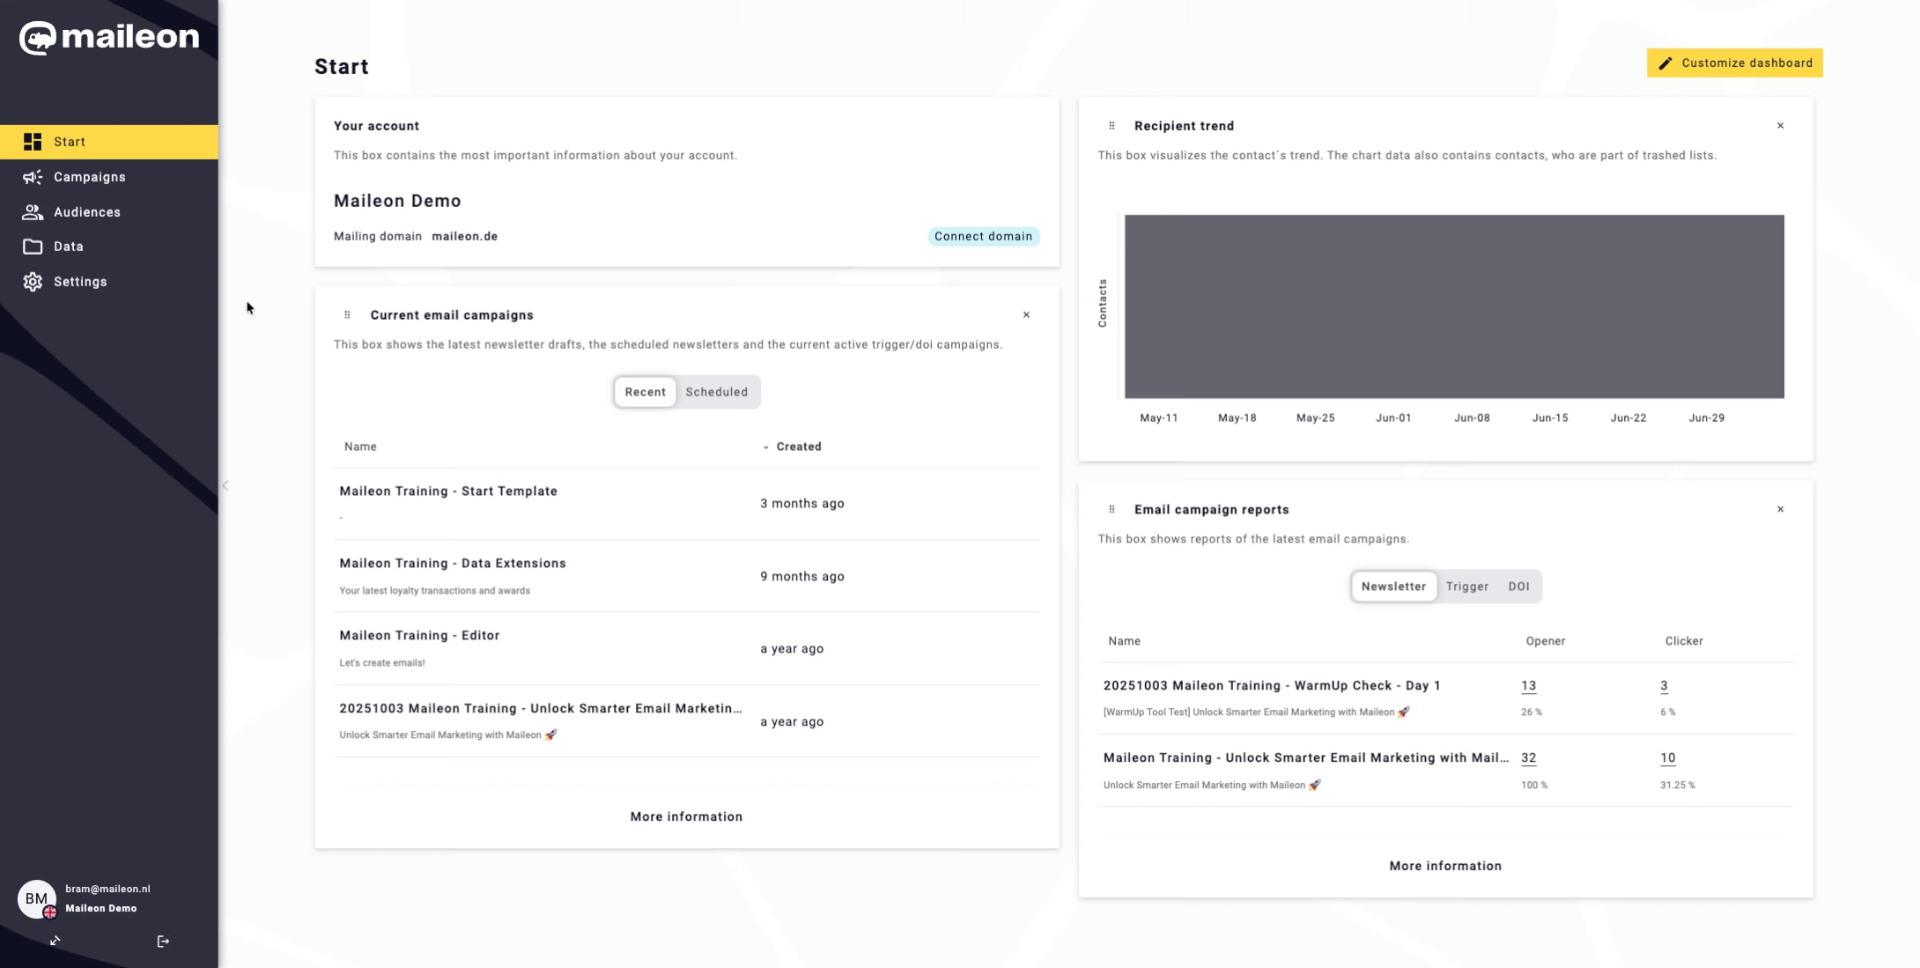This screenshot has width=1920, height=968.
Task: Open the Settings gear icon
Action: click(33, 282)
